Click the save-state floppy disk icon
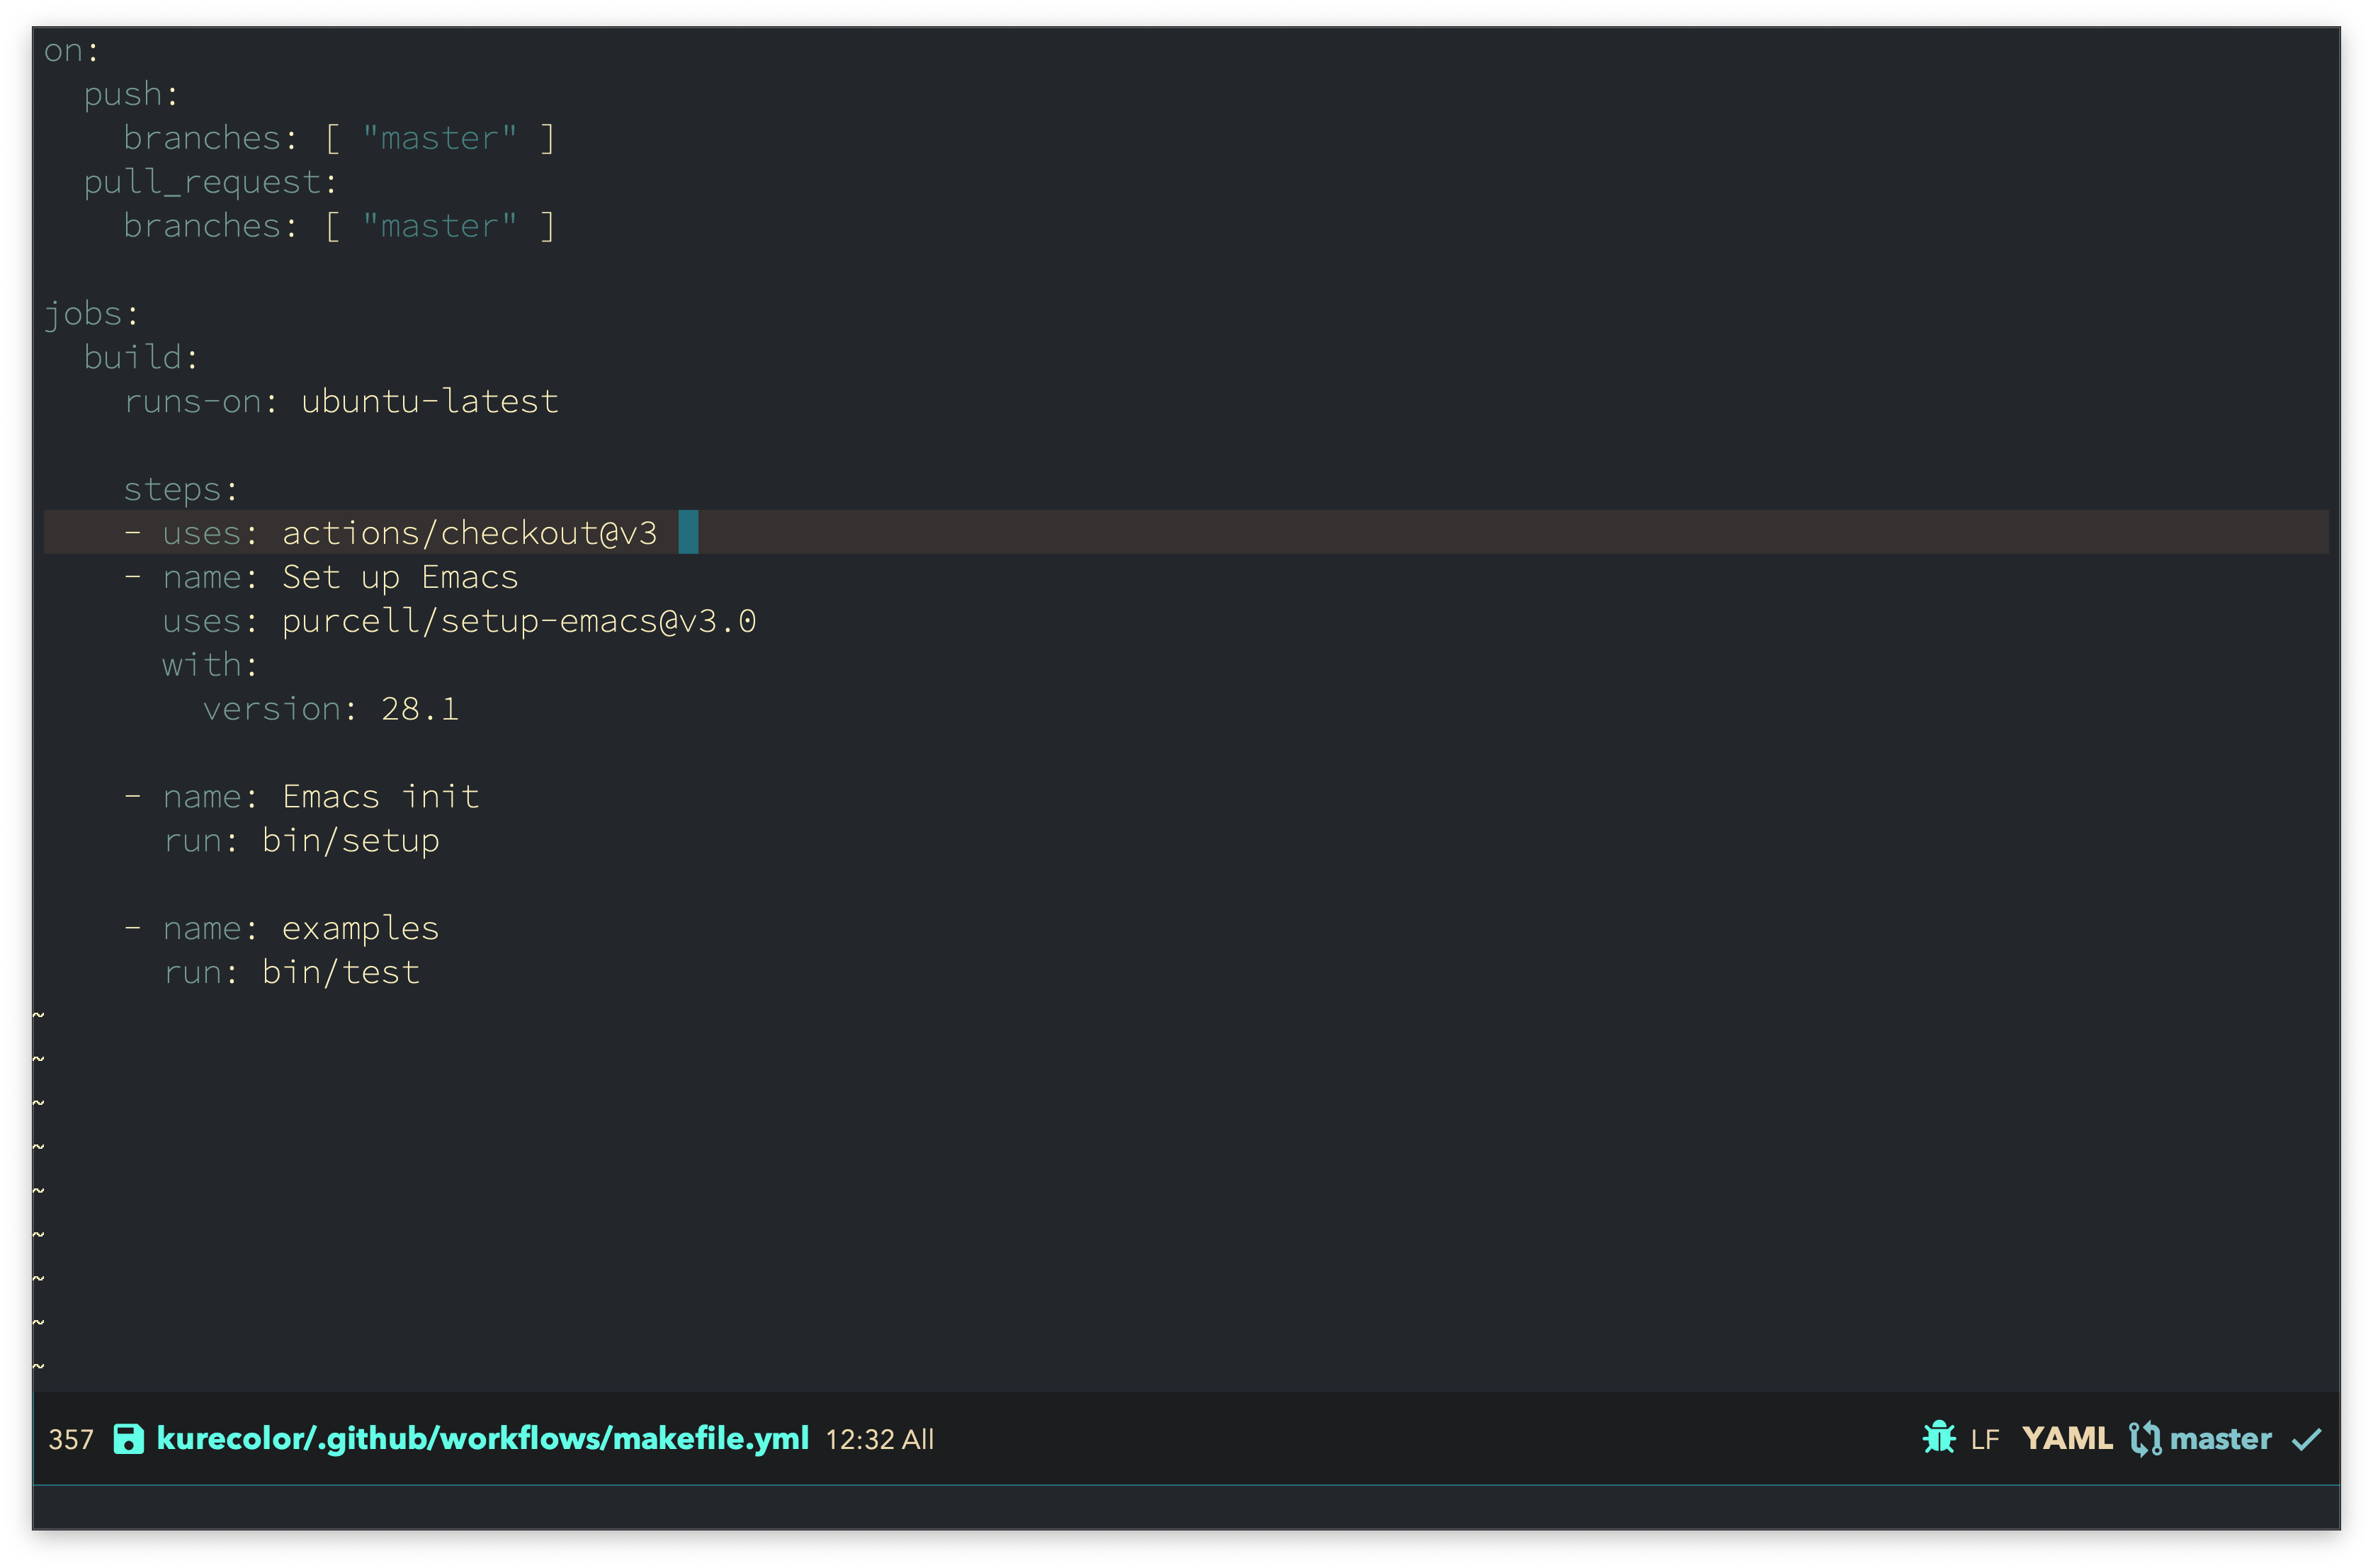 pos(128,1439)
